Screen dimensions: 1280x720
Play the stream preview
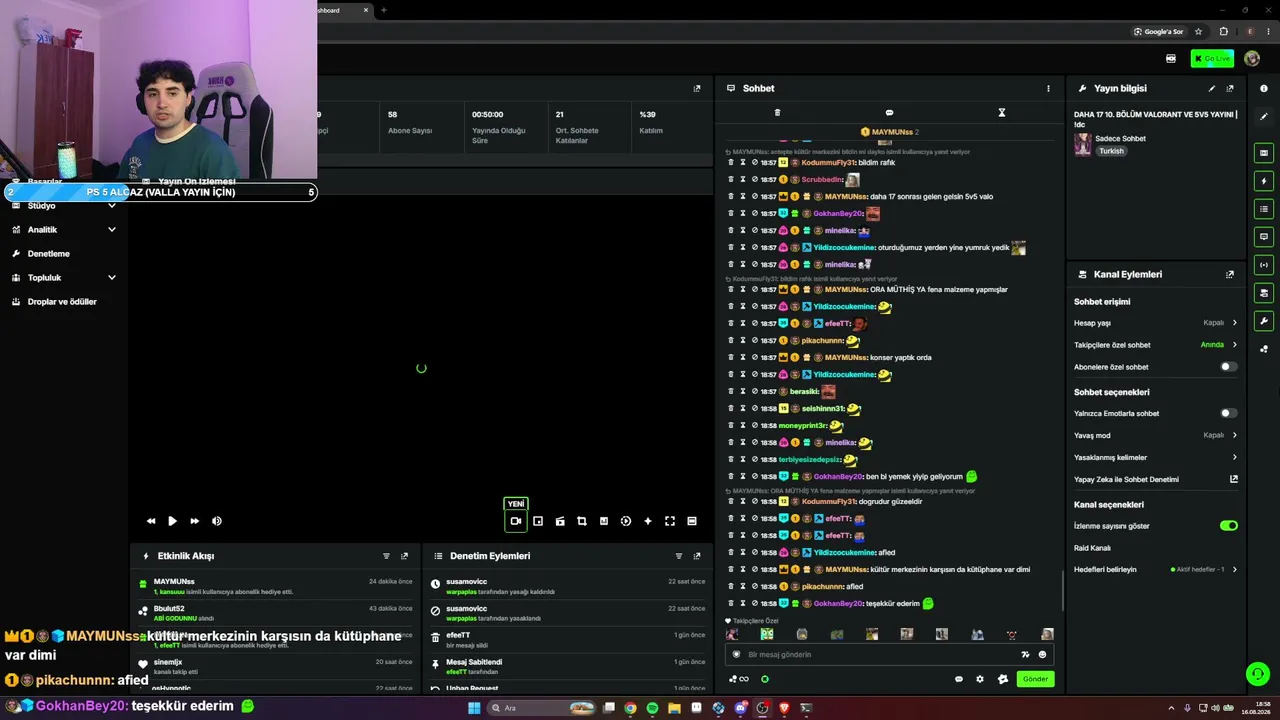[x=172, y=521]
